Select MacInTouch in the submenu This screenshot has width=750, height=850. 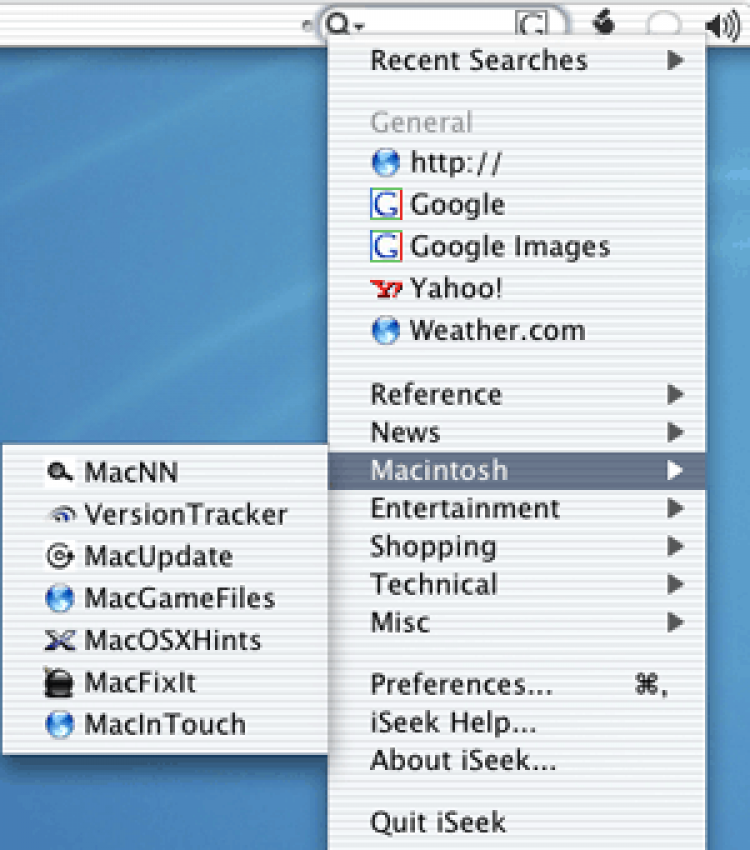165,725
